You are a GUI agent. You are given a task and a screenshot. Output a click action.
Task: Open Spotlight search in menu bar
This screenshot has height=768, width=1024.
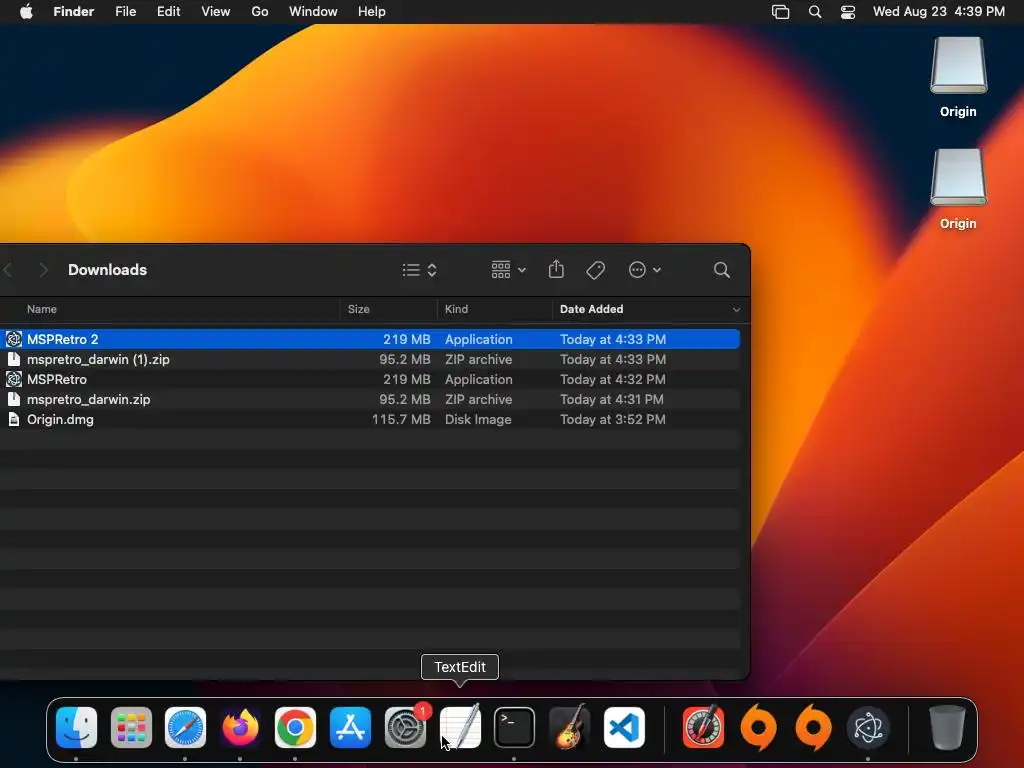point(815,12)
